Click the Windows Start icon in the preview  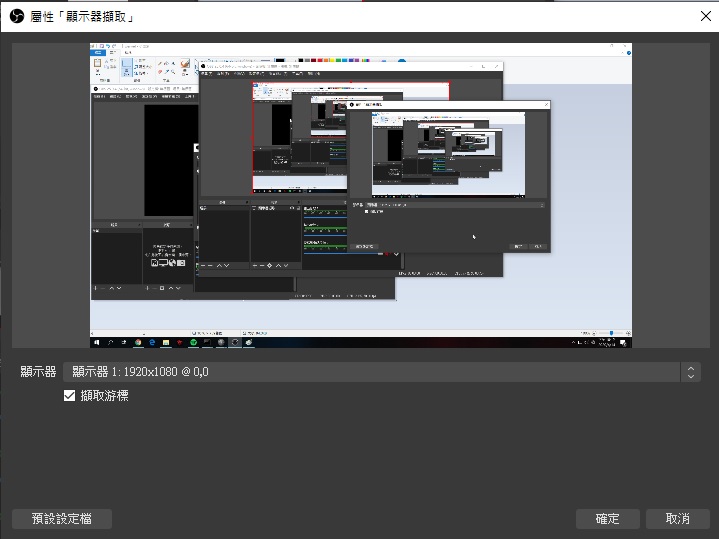(96, 342)
